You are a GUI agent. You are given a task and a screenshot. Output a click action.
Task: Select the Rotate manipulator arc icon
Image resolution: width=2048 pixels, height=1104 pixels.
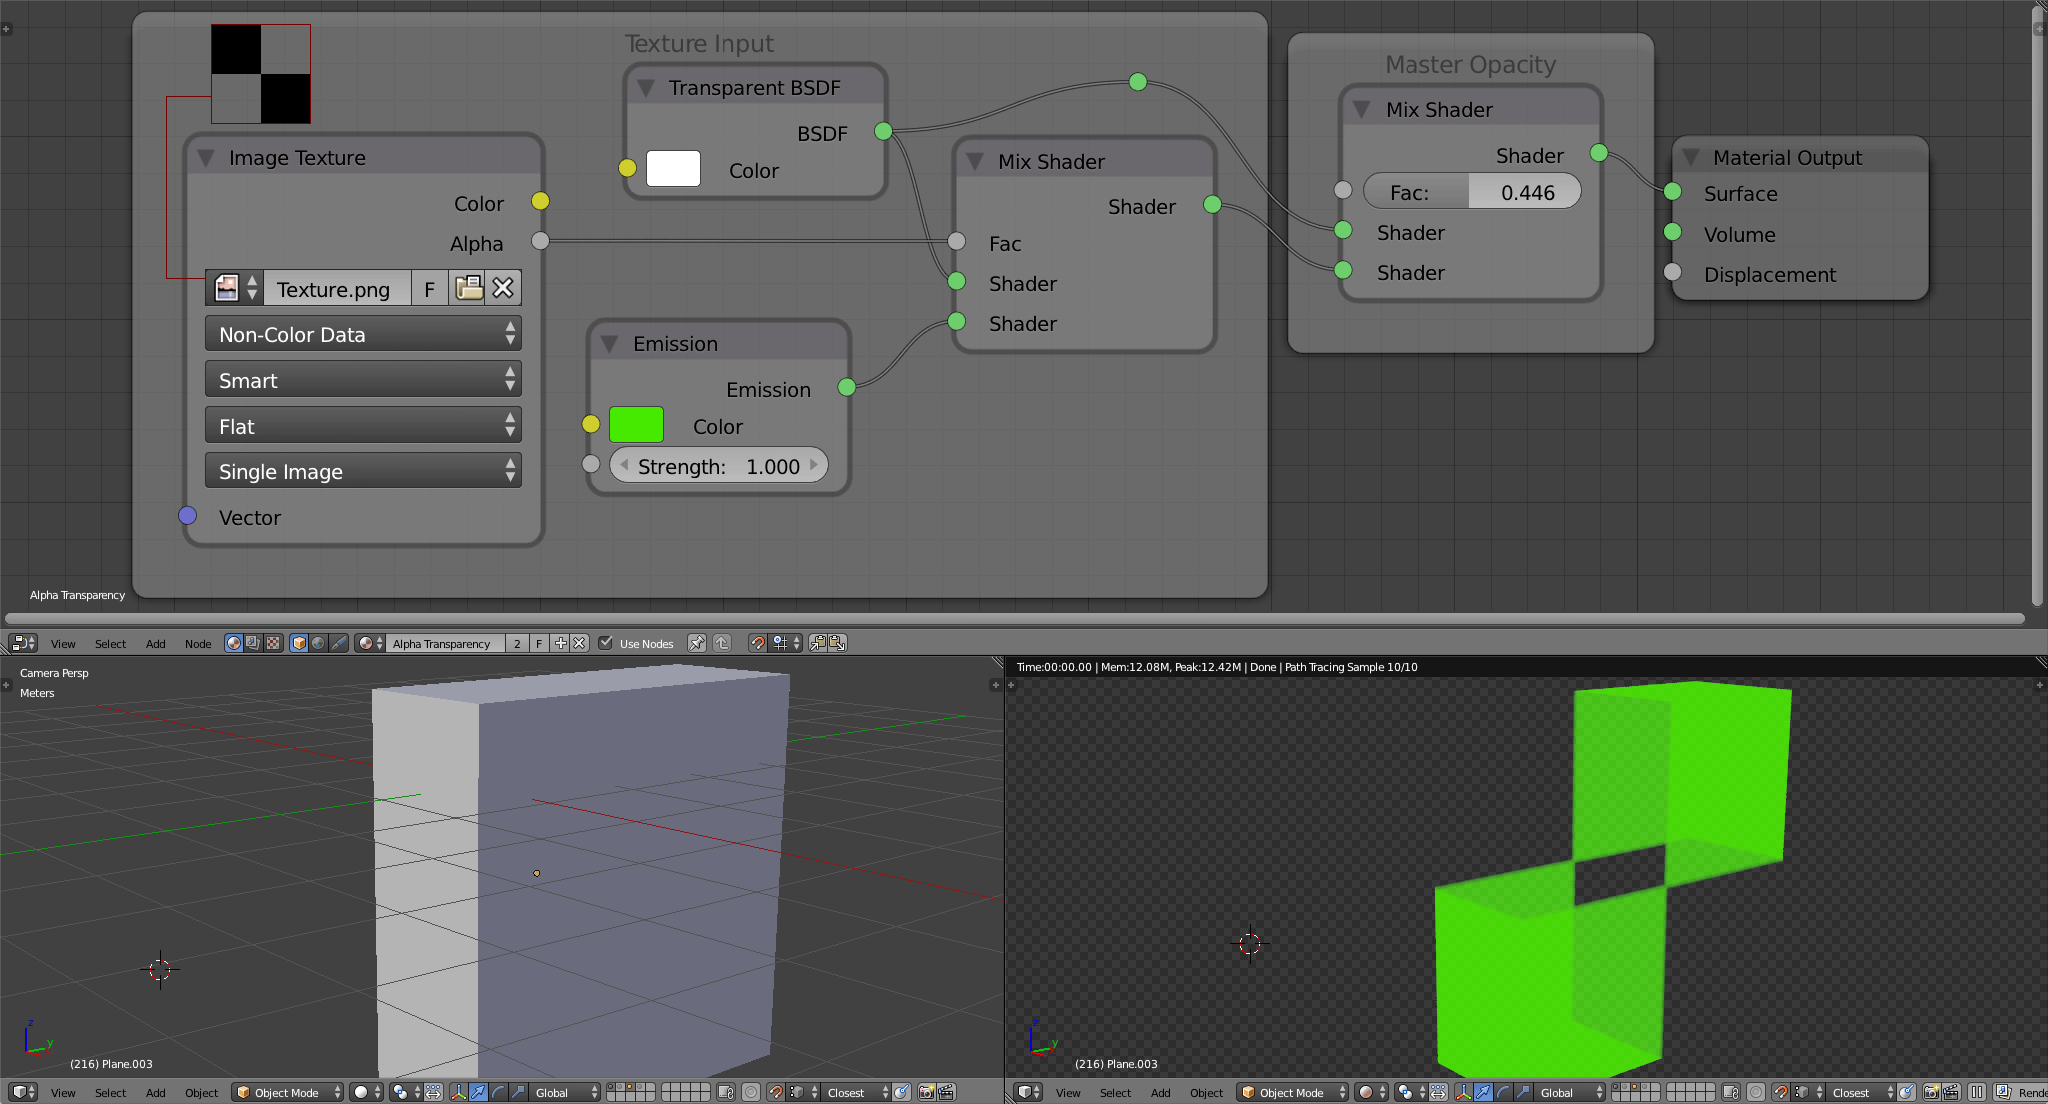tap(497, 1092)
